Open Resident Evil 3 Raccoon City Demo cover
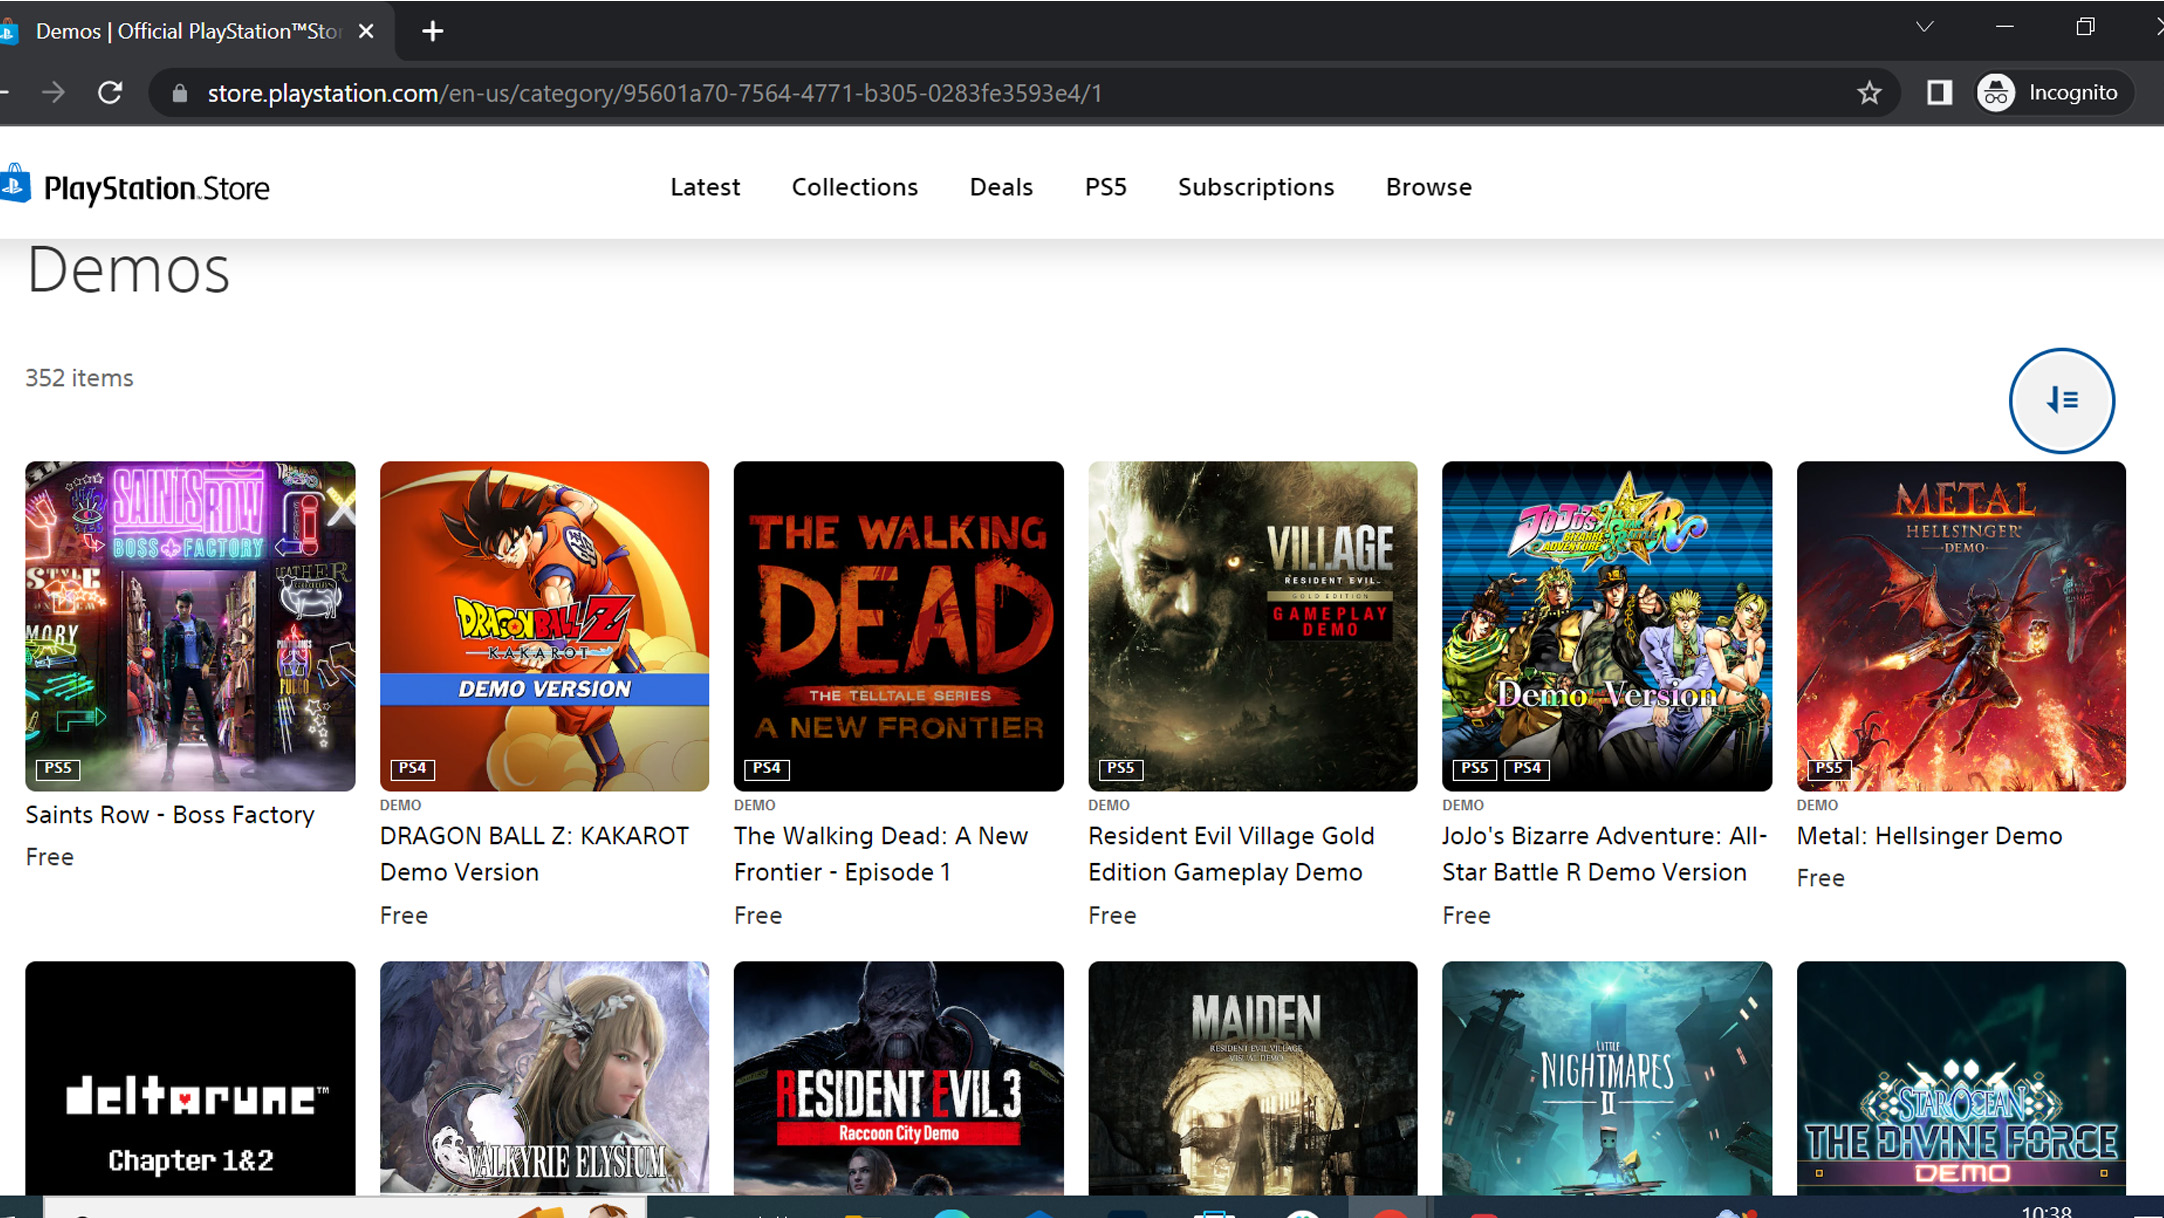Image resolution: width=2164 pixels, height=1218 pixels. coord(898,1078)
